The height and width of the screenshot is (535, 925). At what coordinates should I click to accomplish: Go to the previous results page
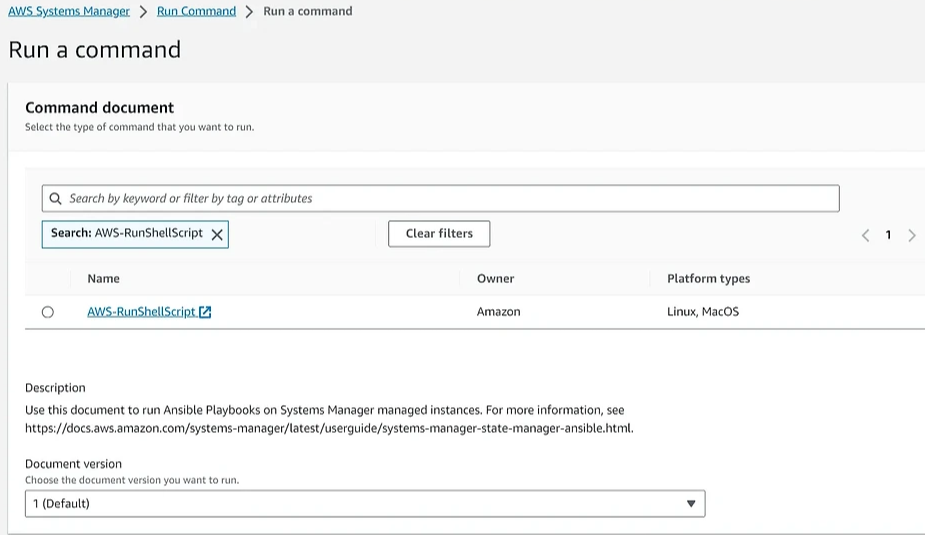(x=865, y=235)
